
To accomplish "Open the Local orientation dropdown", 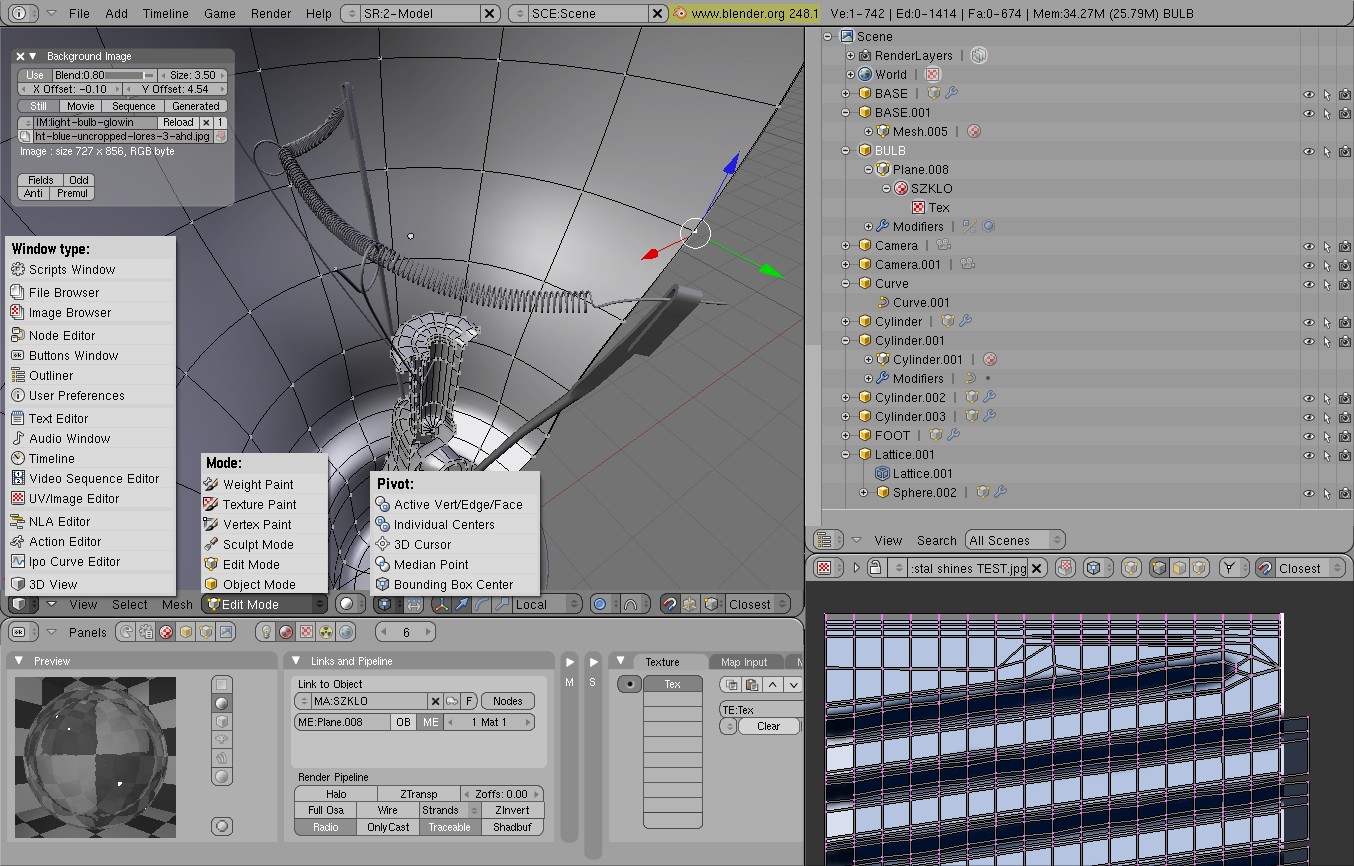I will [x=546, y=604].
